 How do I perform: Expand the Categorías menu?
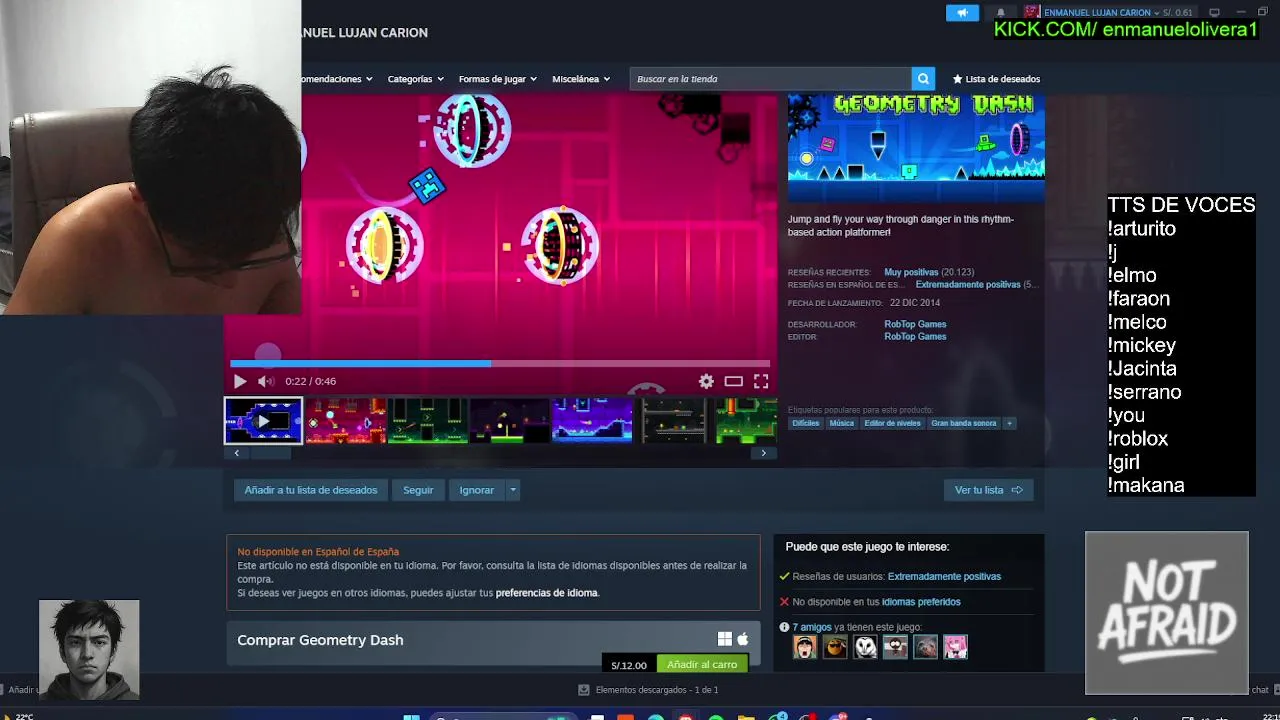click(415, 79)
